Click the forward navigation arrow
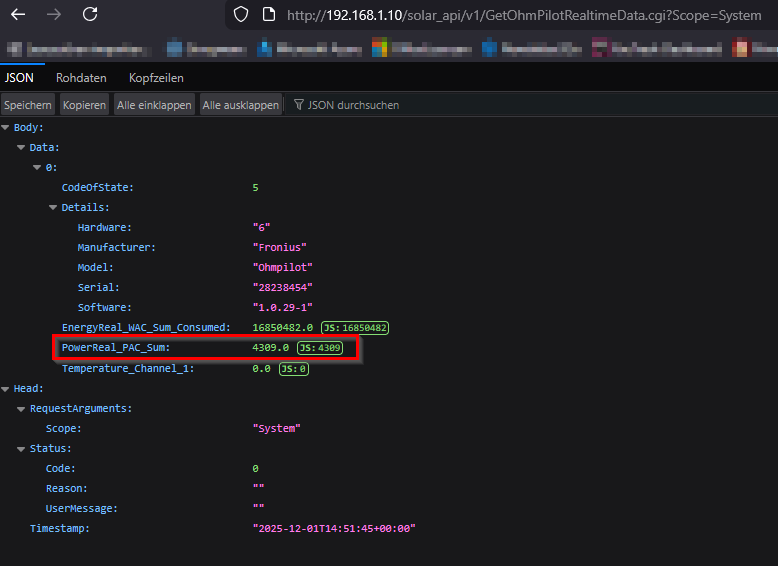 click(54, 15)
